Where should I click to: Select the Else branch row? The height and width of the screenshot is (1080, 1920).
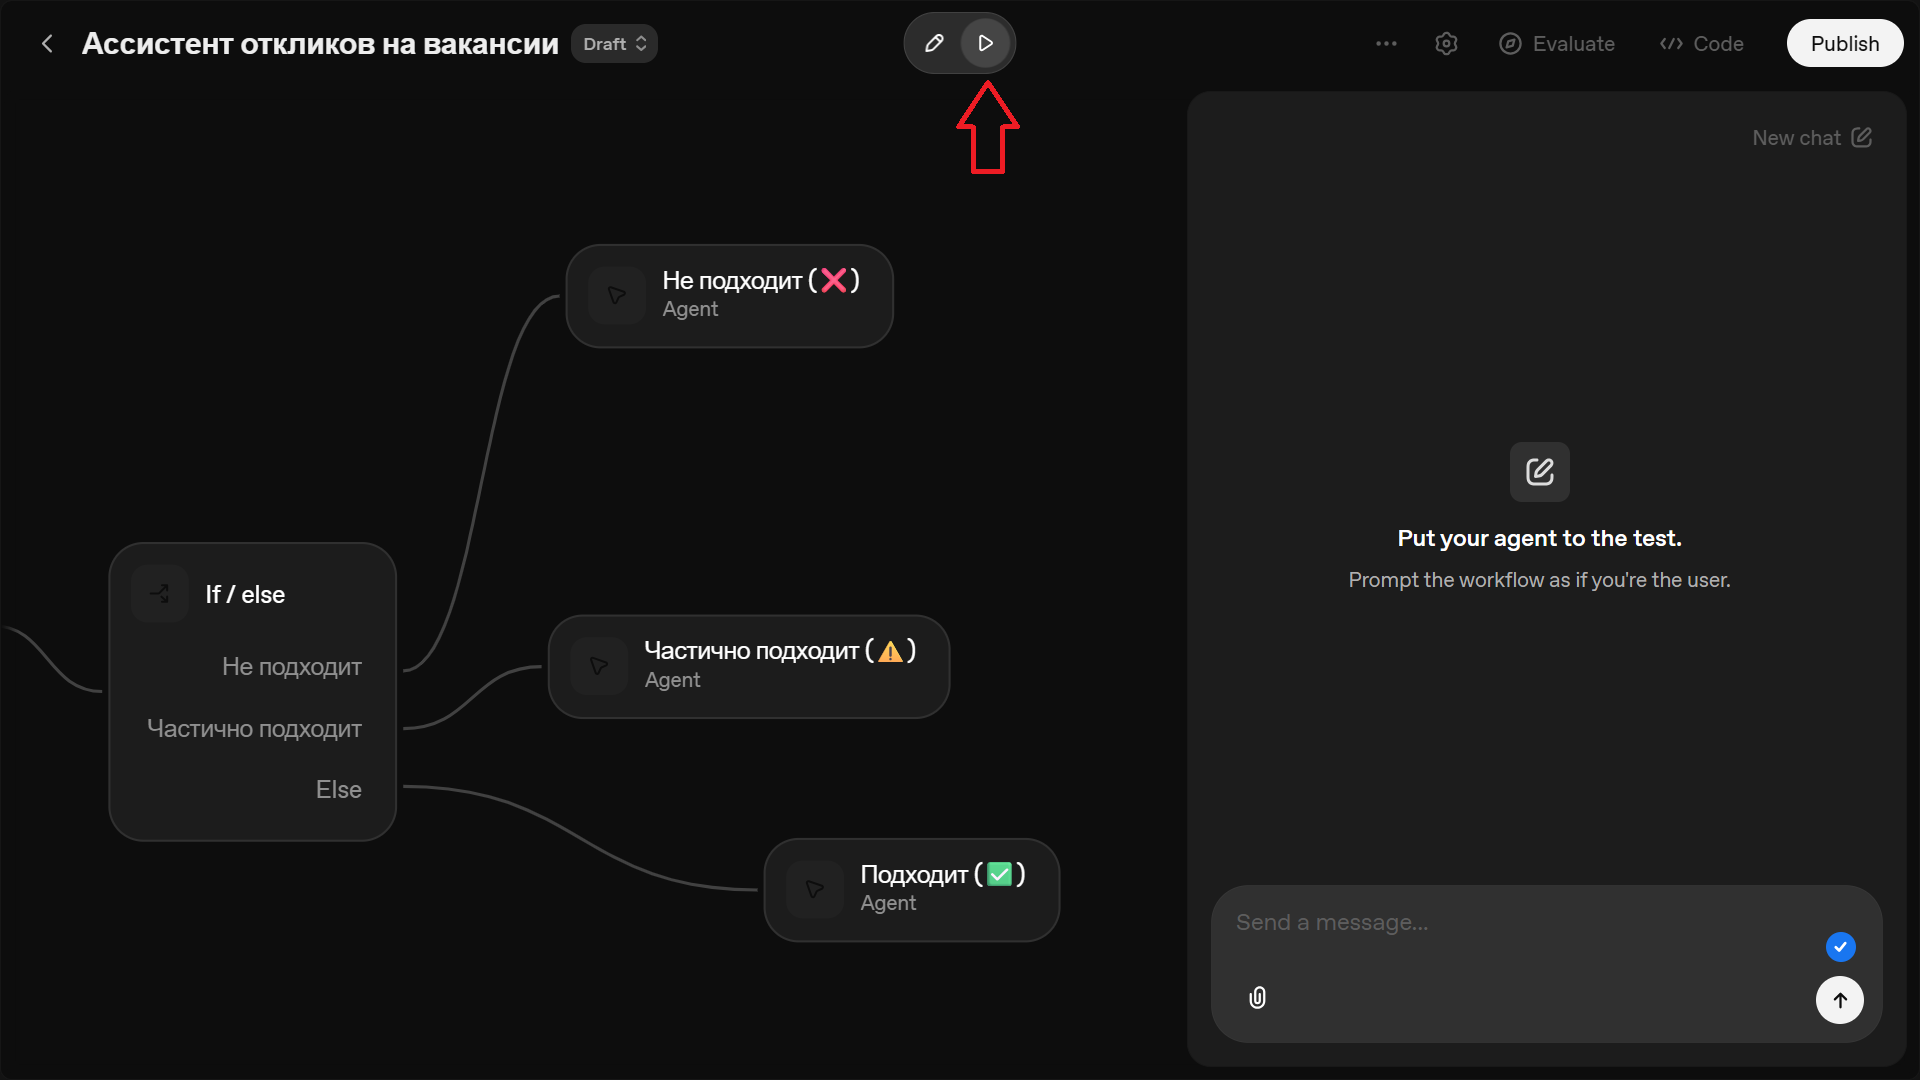338,789
